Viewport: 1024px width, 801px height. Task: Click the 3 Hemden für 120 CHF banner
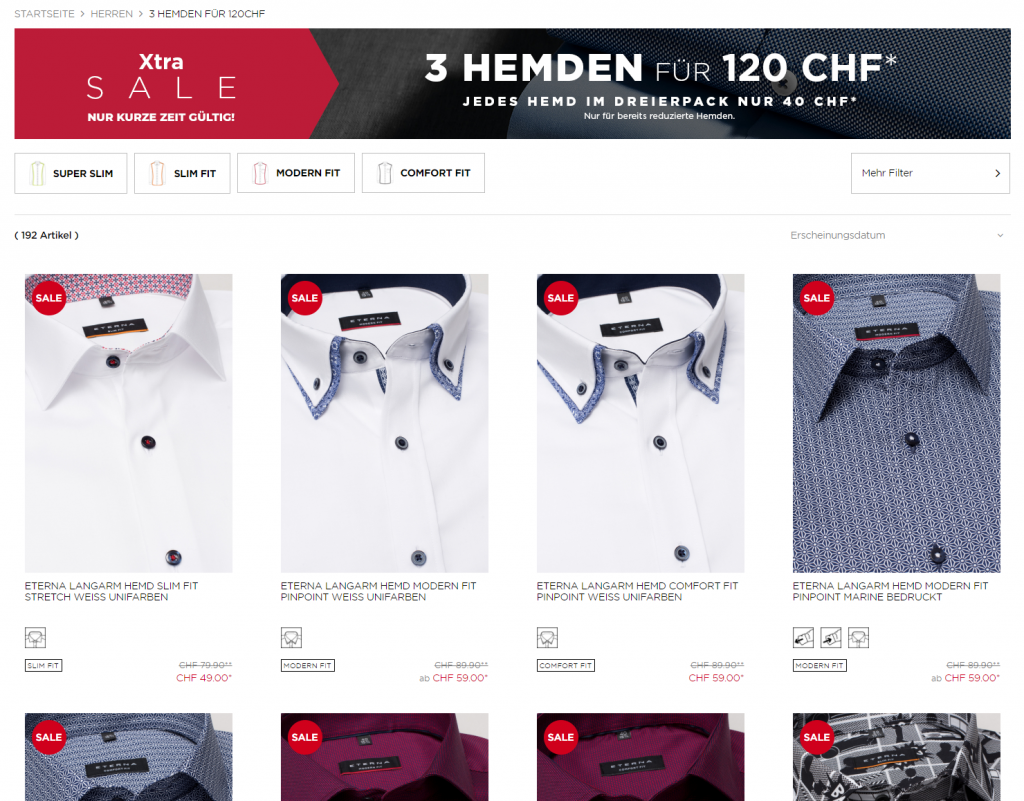tap(512, 84)
